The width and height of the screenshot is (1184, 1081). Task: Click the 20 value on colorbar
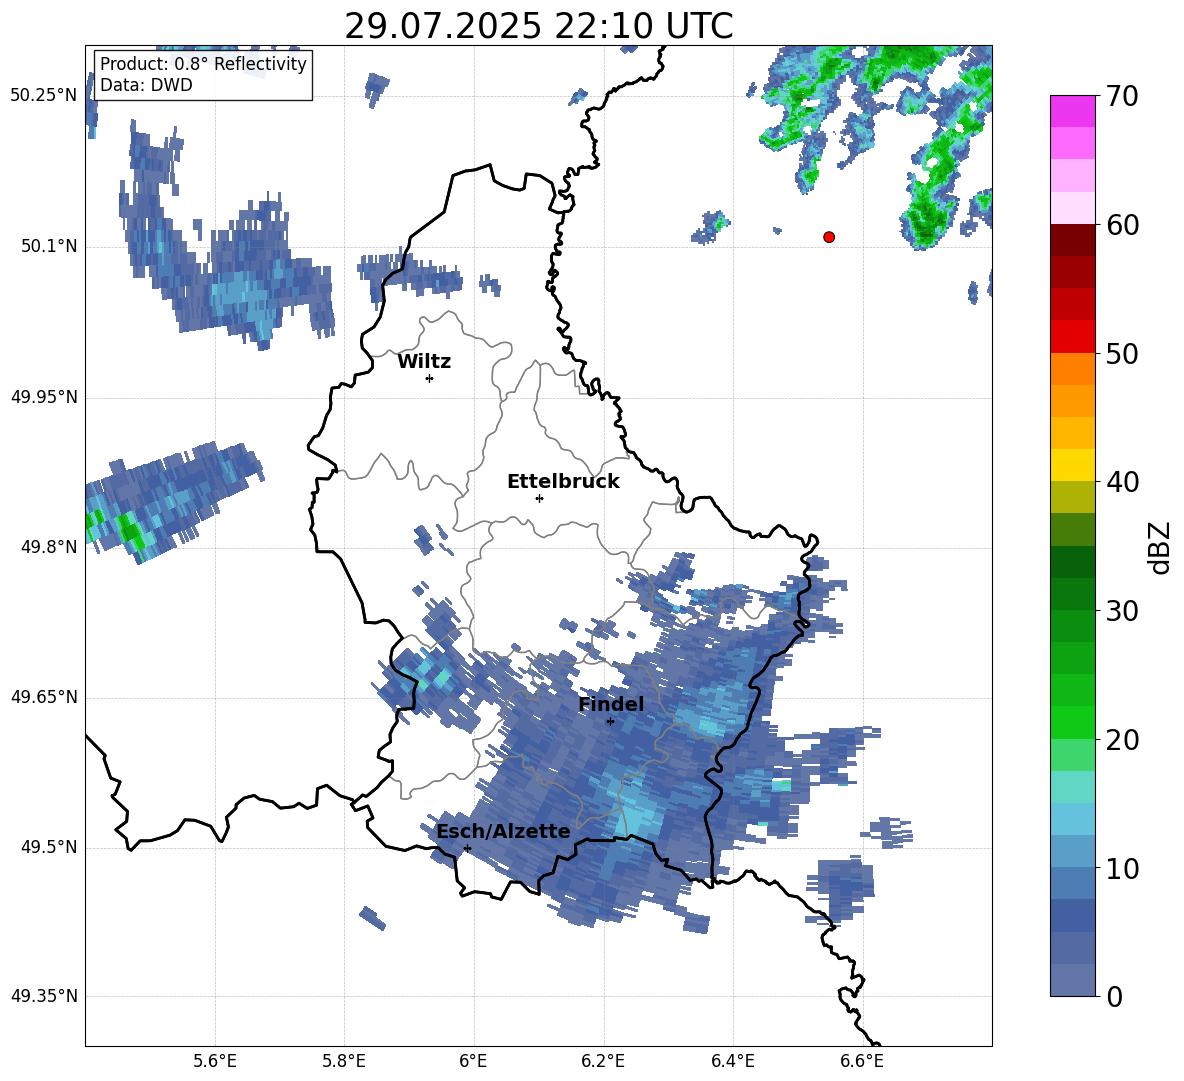click(x=1122, y=740)
